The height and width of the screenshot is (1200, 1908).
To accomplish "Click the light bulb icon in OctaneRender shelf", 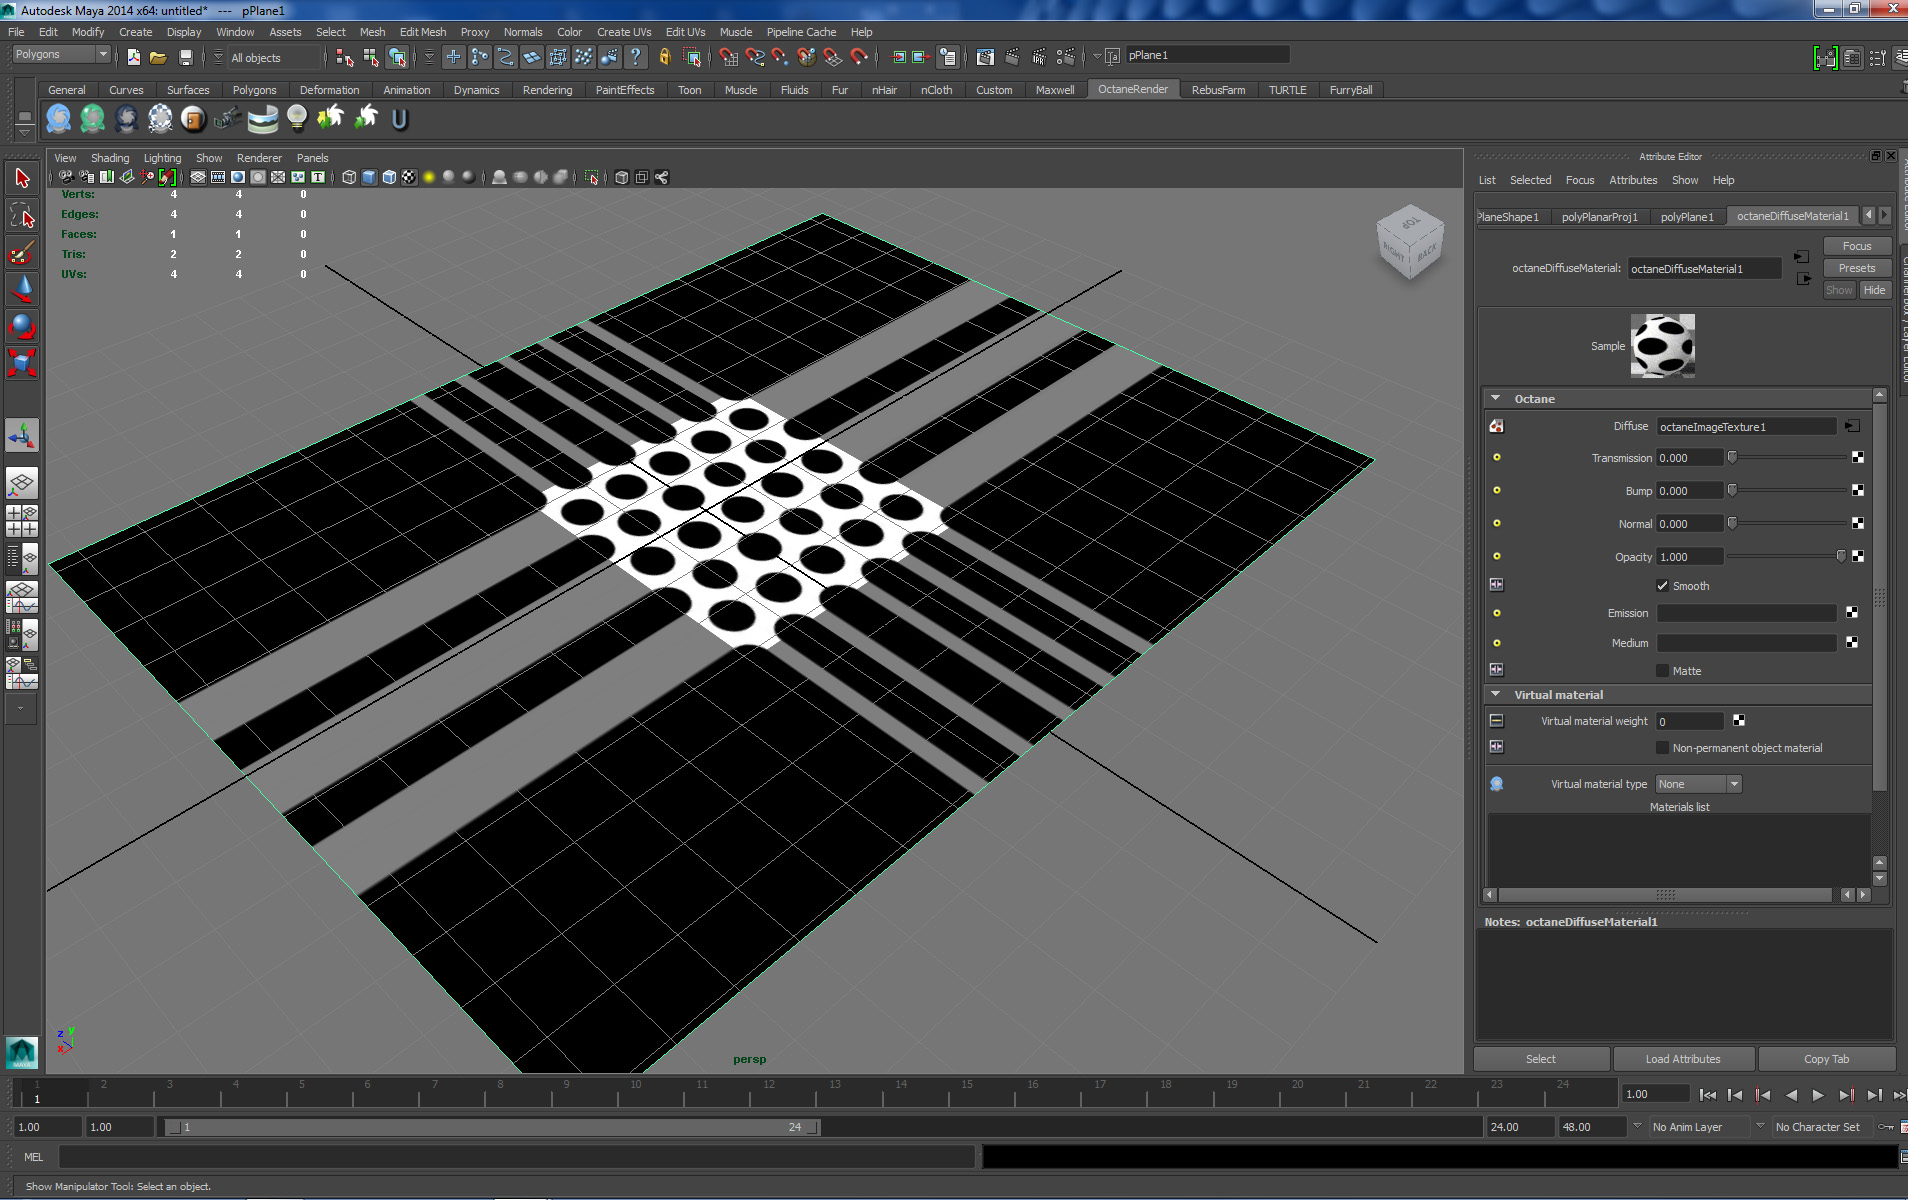I will tap(296, 118).
